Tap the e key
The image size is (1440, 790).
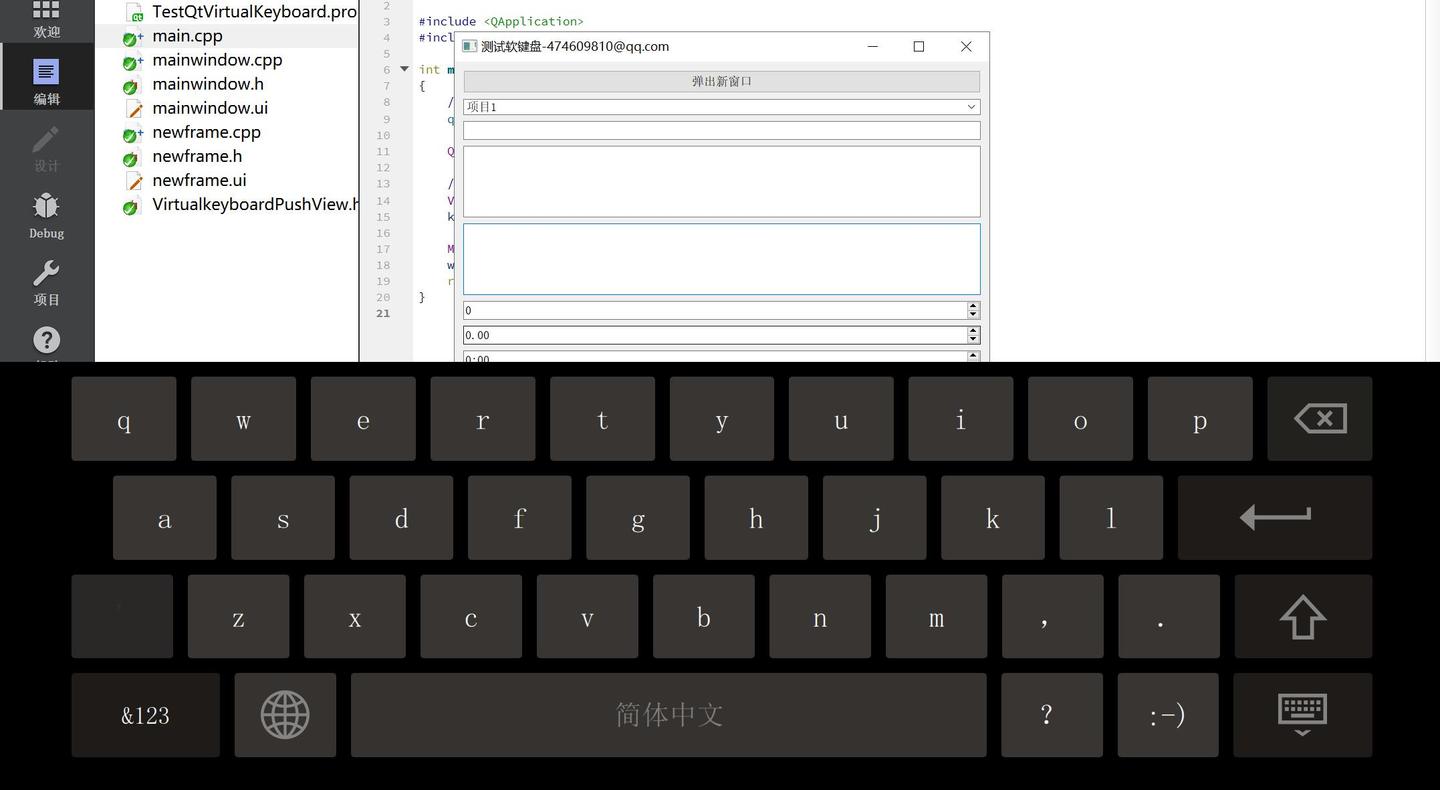click(x=363, y=419)
